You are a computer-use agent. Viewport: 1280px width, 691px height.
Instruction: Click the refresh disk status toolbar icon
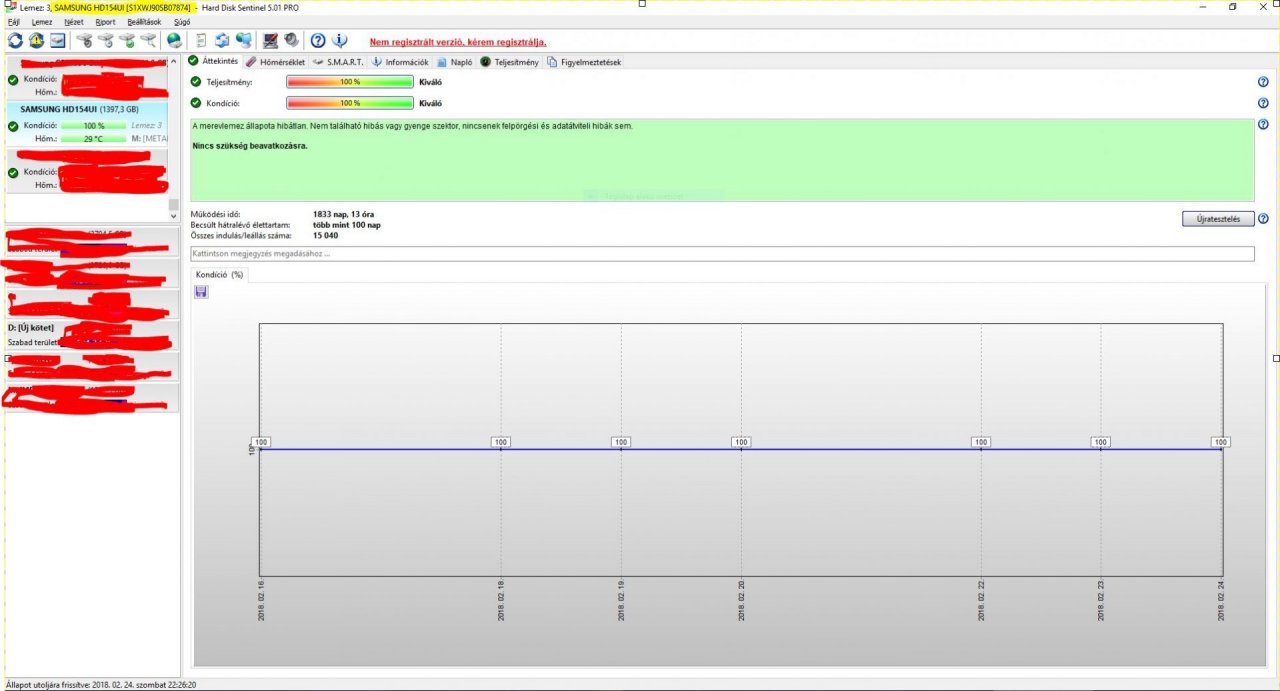[15, 41]
